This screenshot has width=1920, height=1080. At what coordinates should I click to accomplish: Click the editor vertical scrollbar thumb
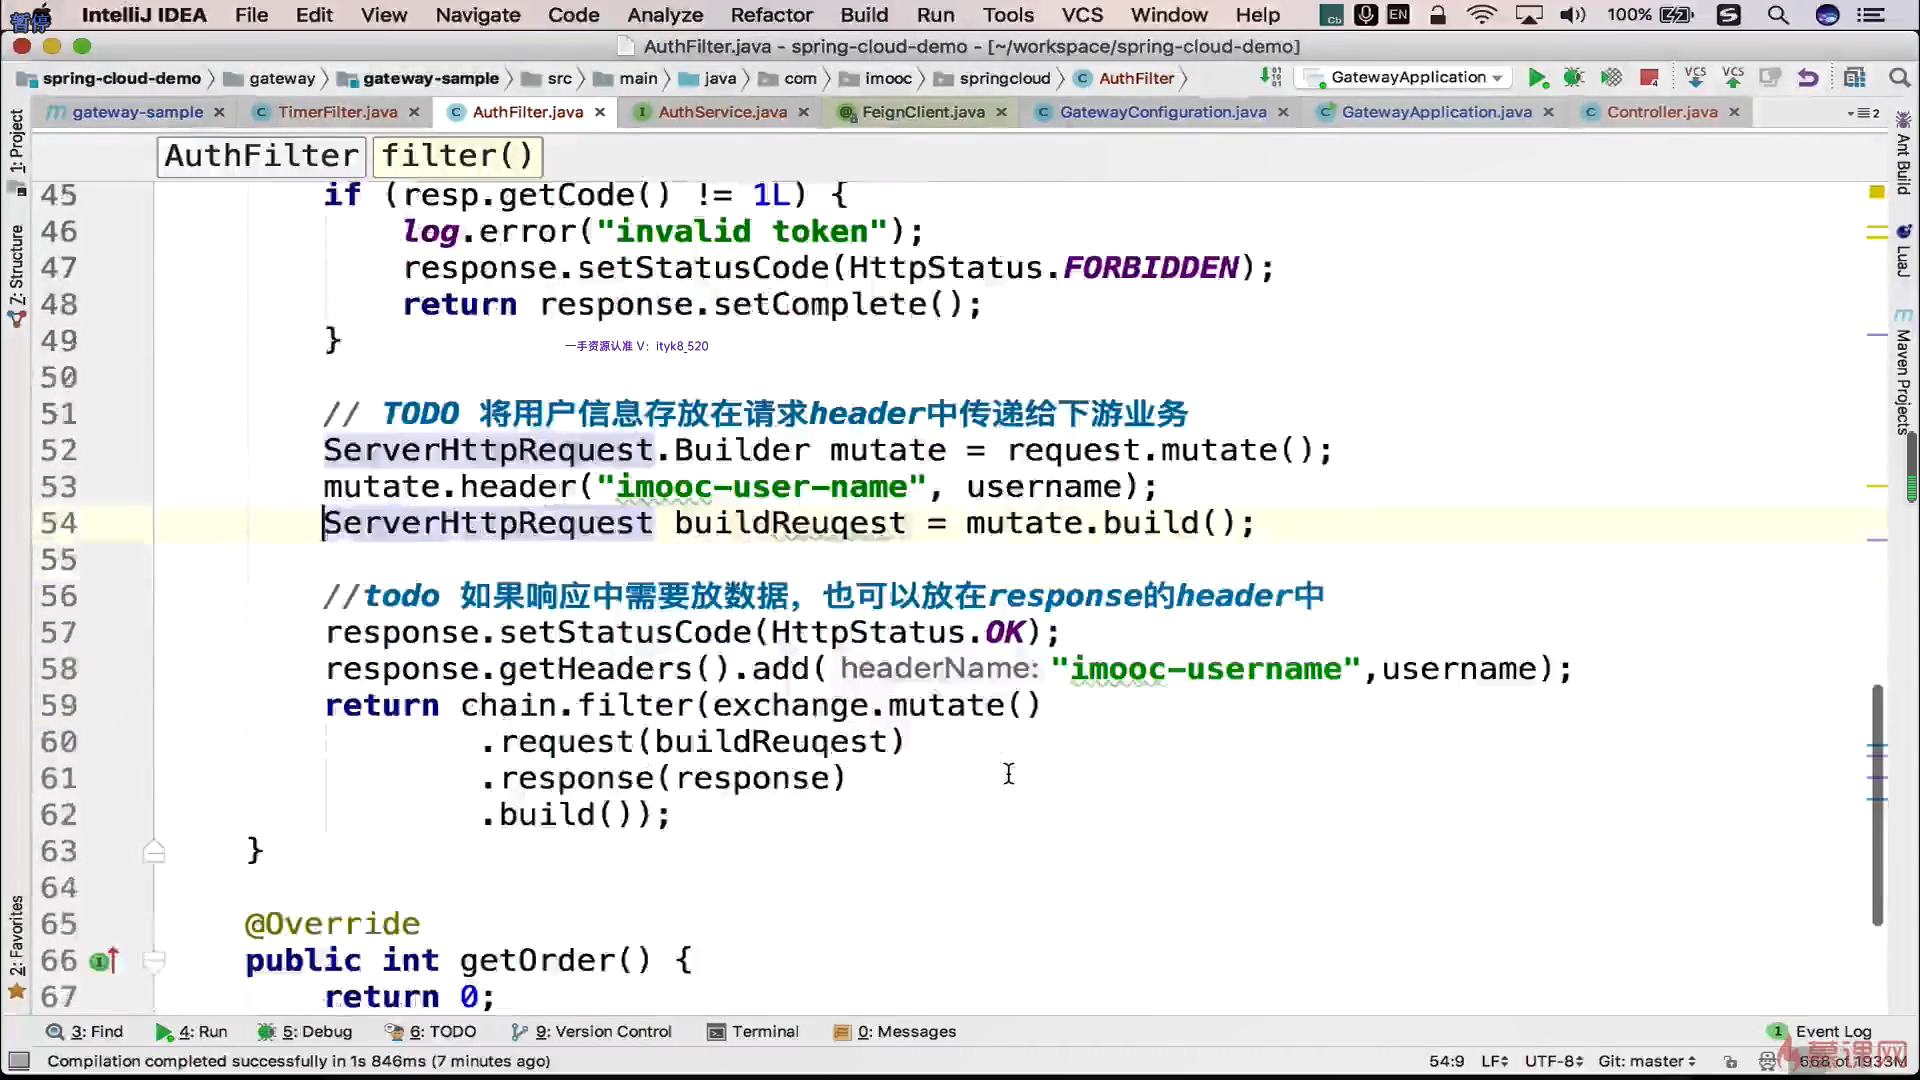(x=1877, y=805)
